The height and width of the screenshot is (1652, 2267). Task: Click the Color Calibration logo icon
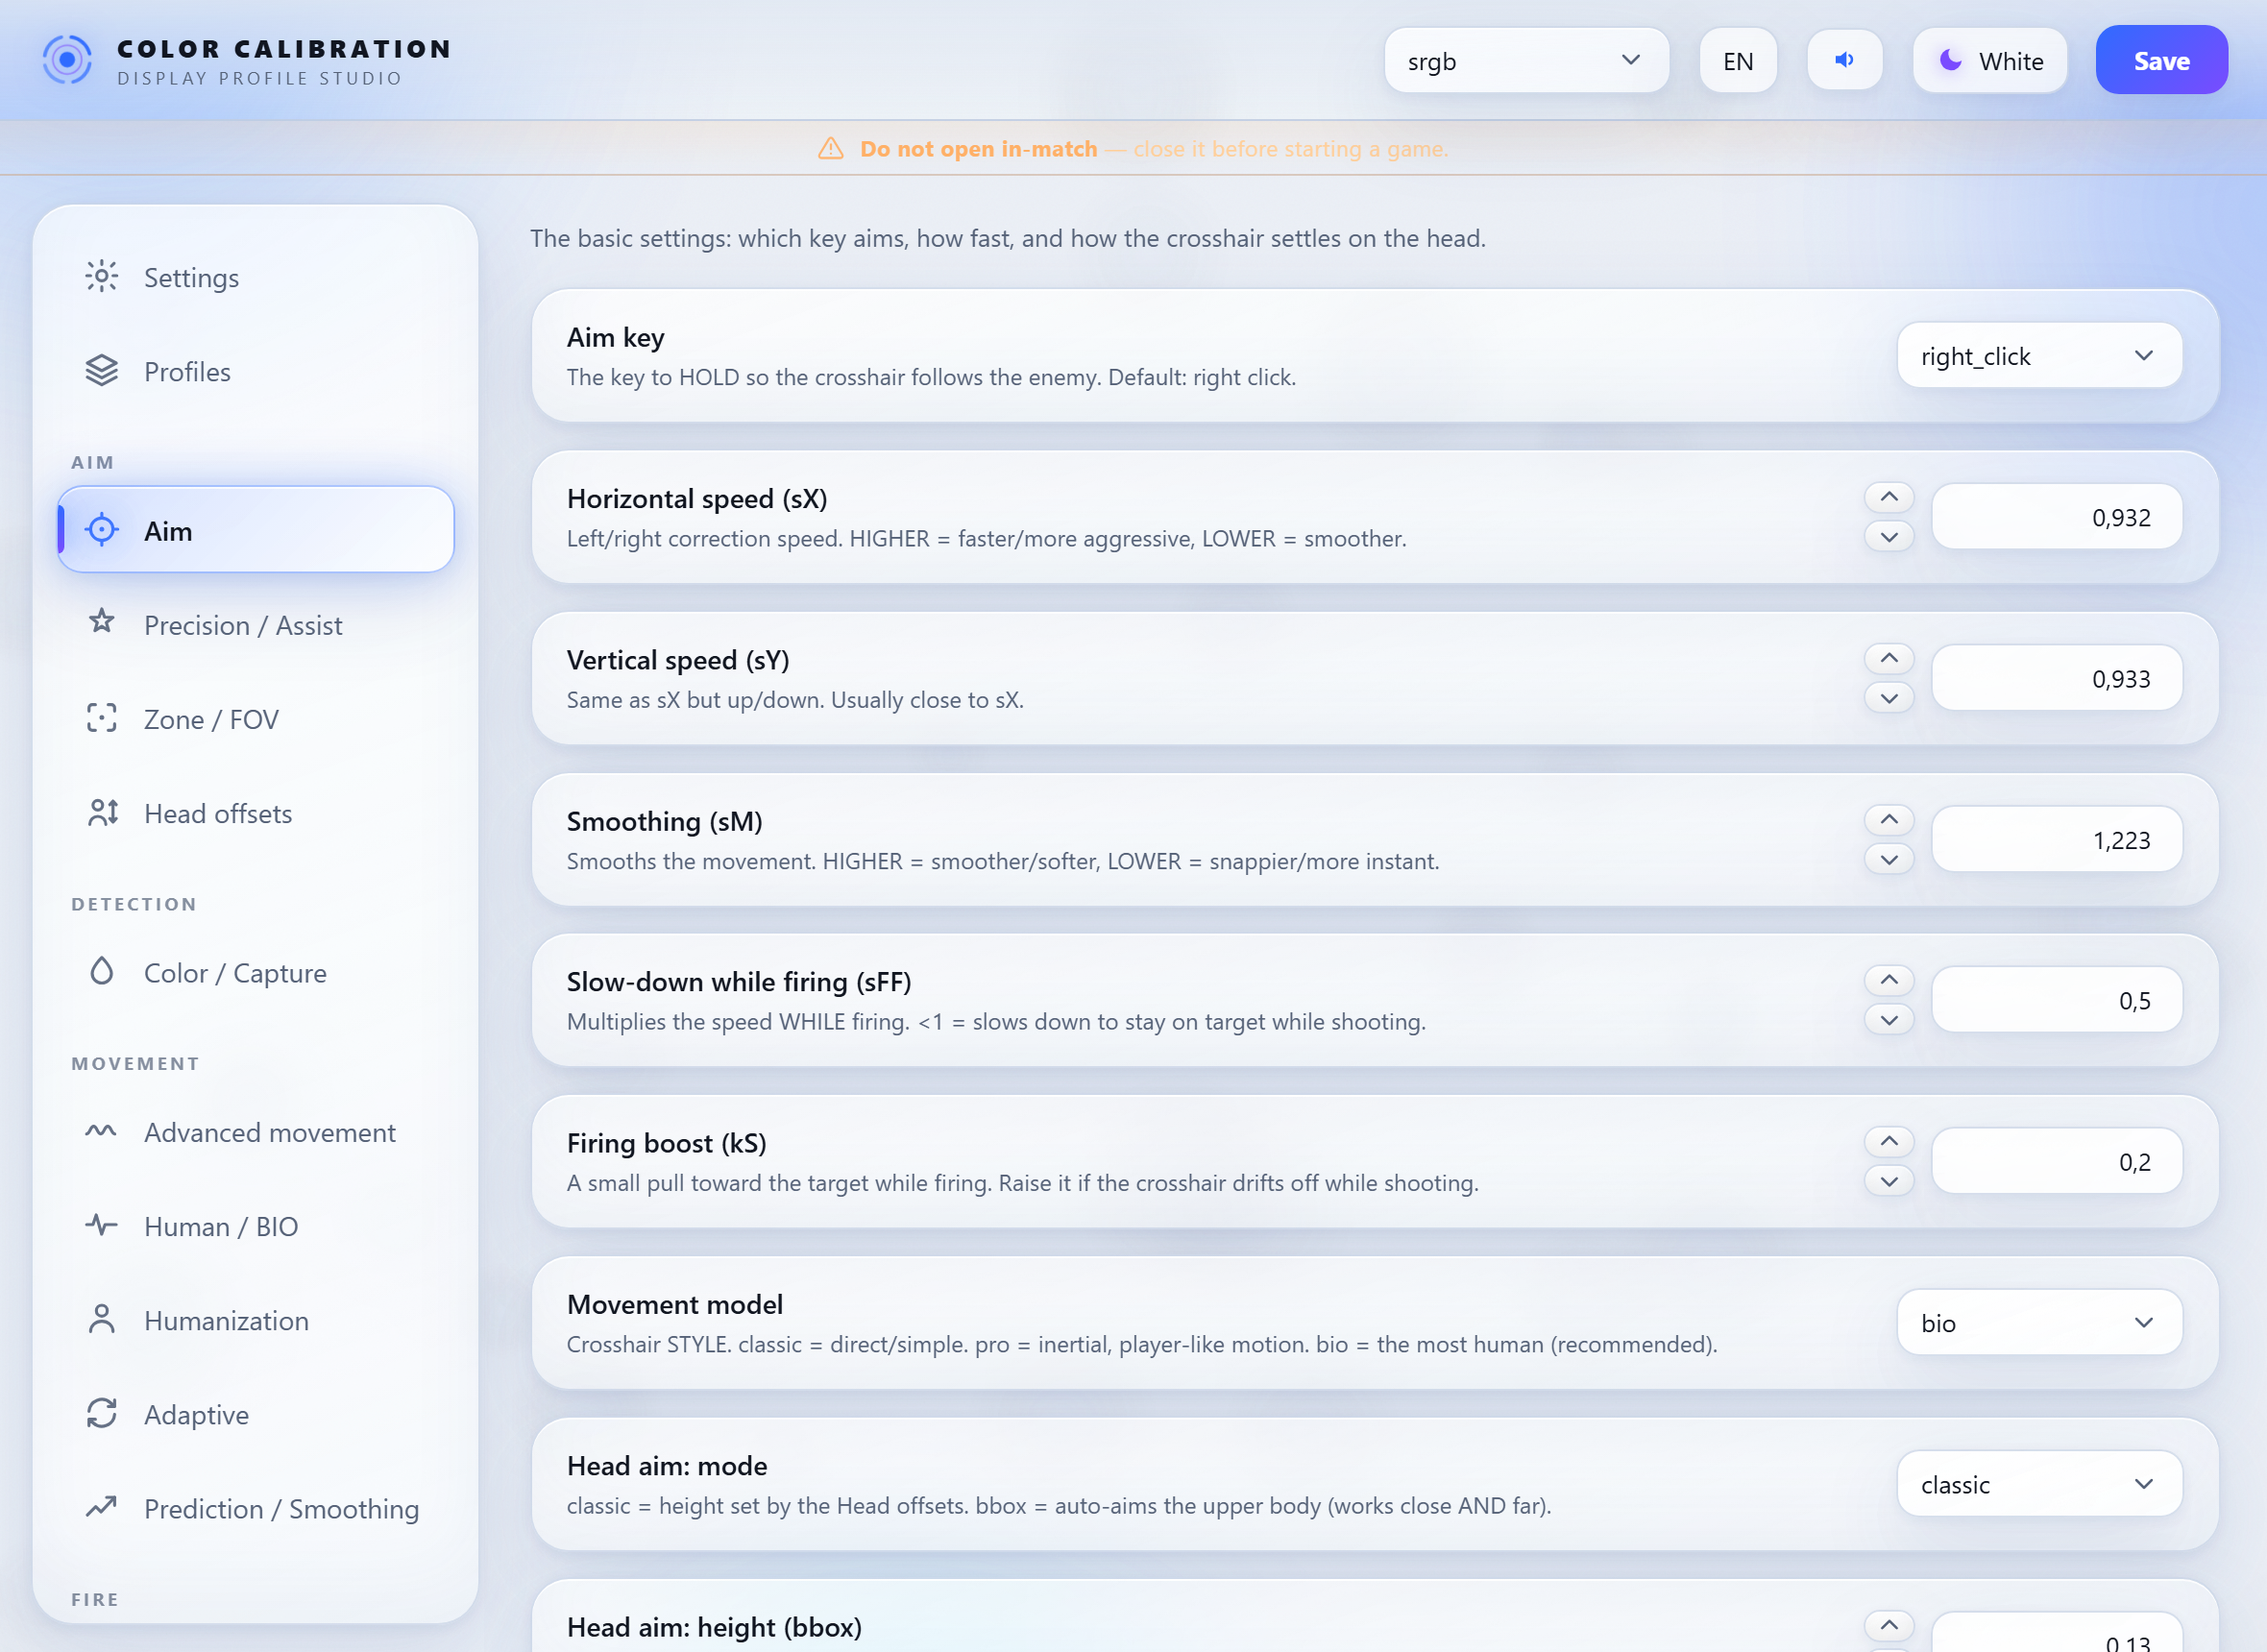(x=67, y=60)
